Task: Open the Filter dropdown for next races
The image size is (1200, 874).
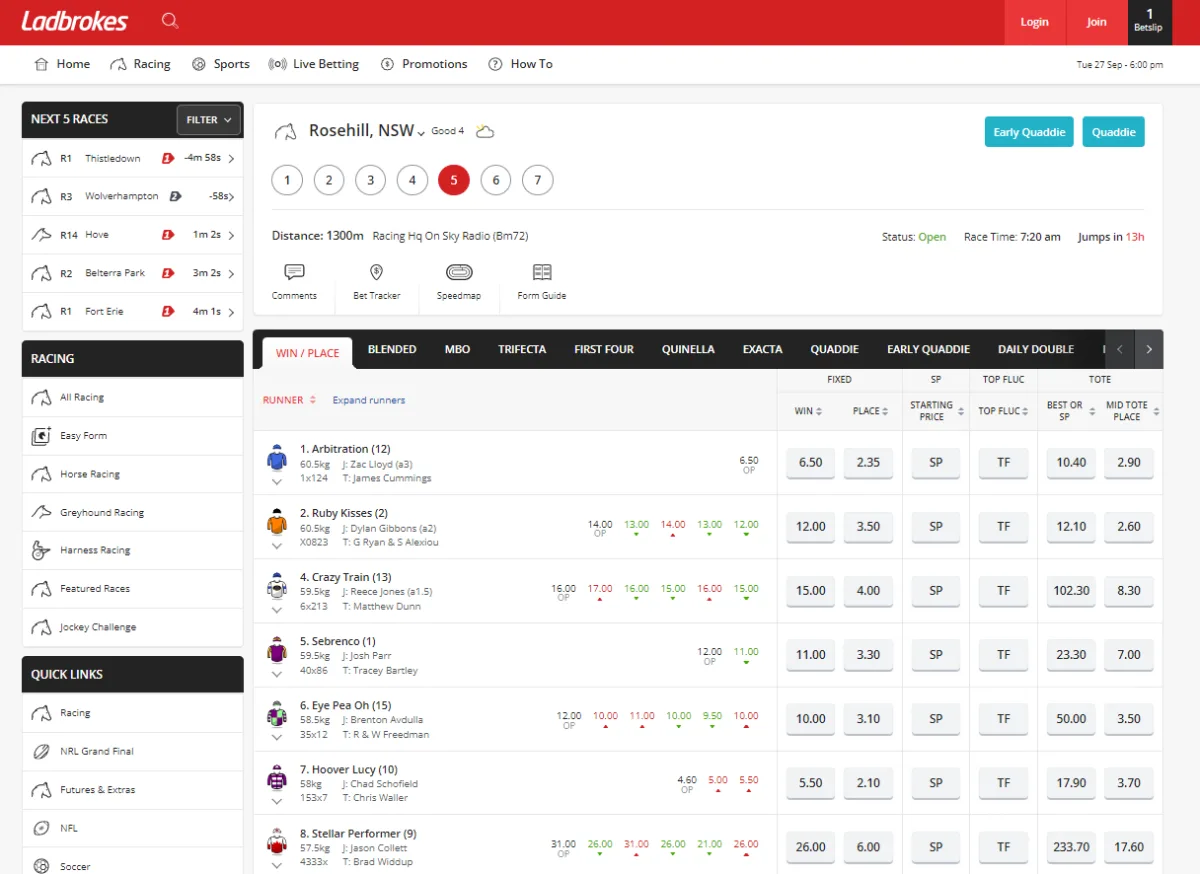Action: coord(209,119)
